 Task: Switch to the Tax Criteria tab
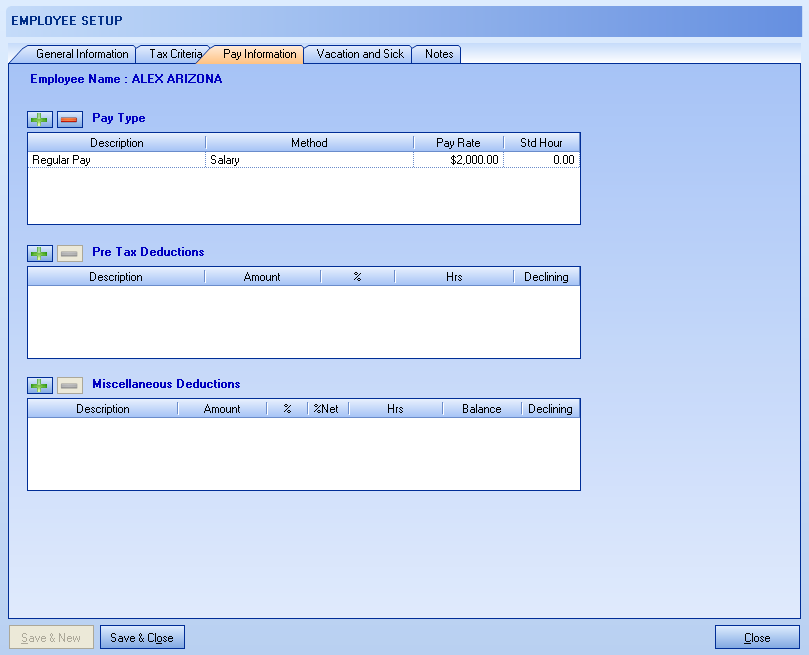pos(175,54)
